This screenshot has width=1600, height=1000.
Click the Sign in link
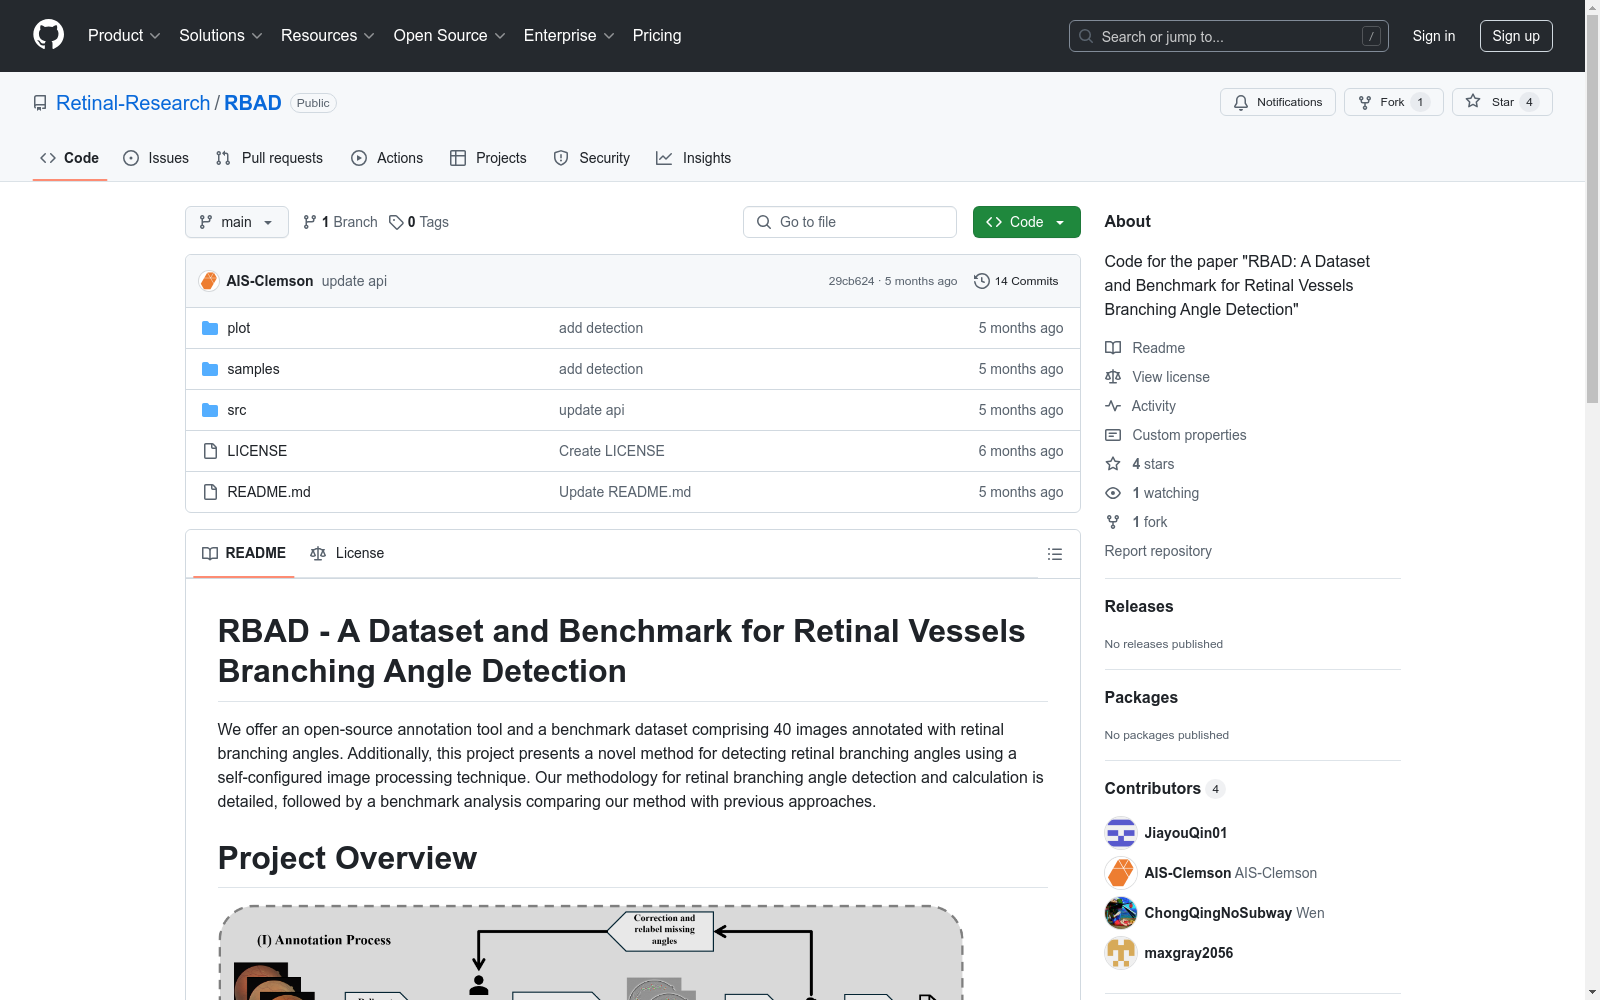pos(1434,36)
